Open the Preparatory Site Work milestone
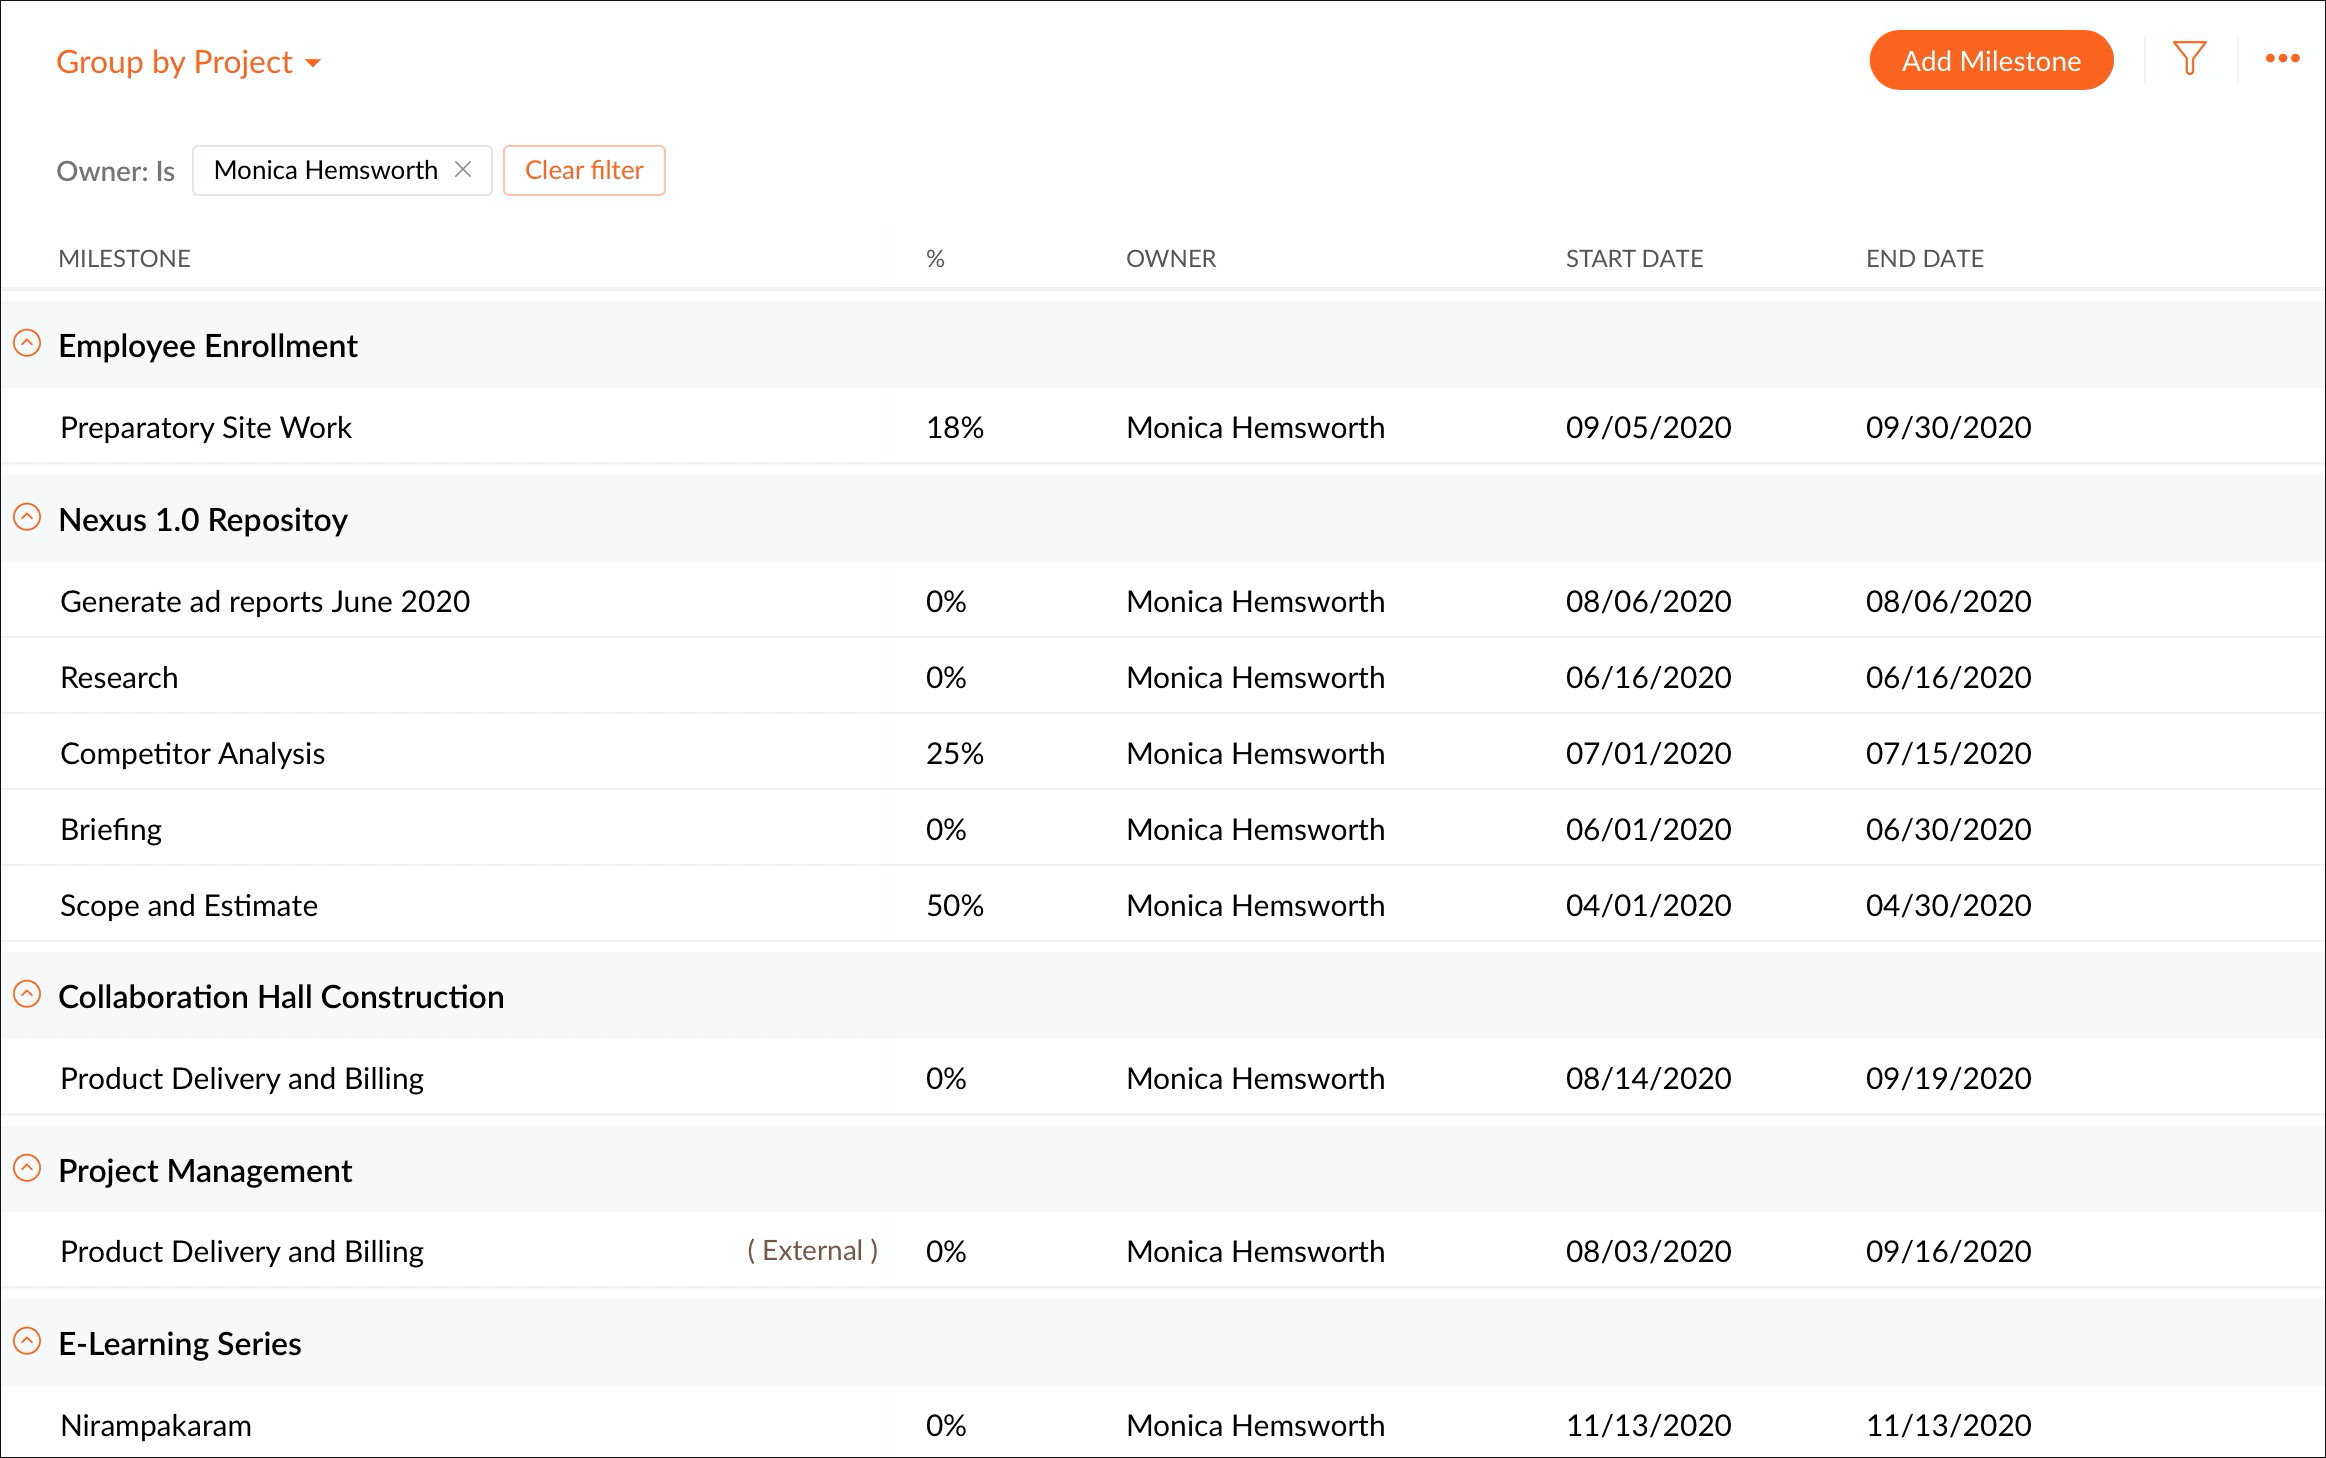Screen dimensions: 2326x1458 pos(206,428)
